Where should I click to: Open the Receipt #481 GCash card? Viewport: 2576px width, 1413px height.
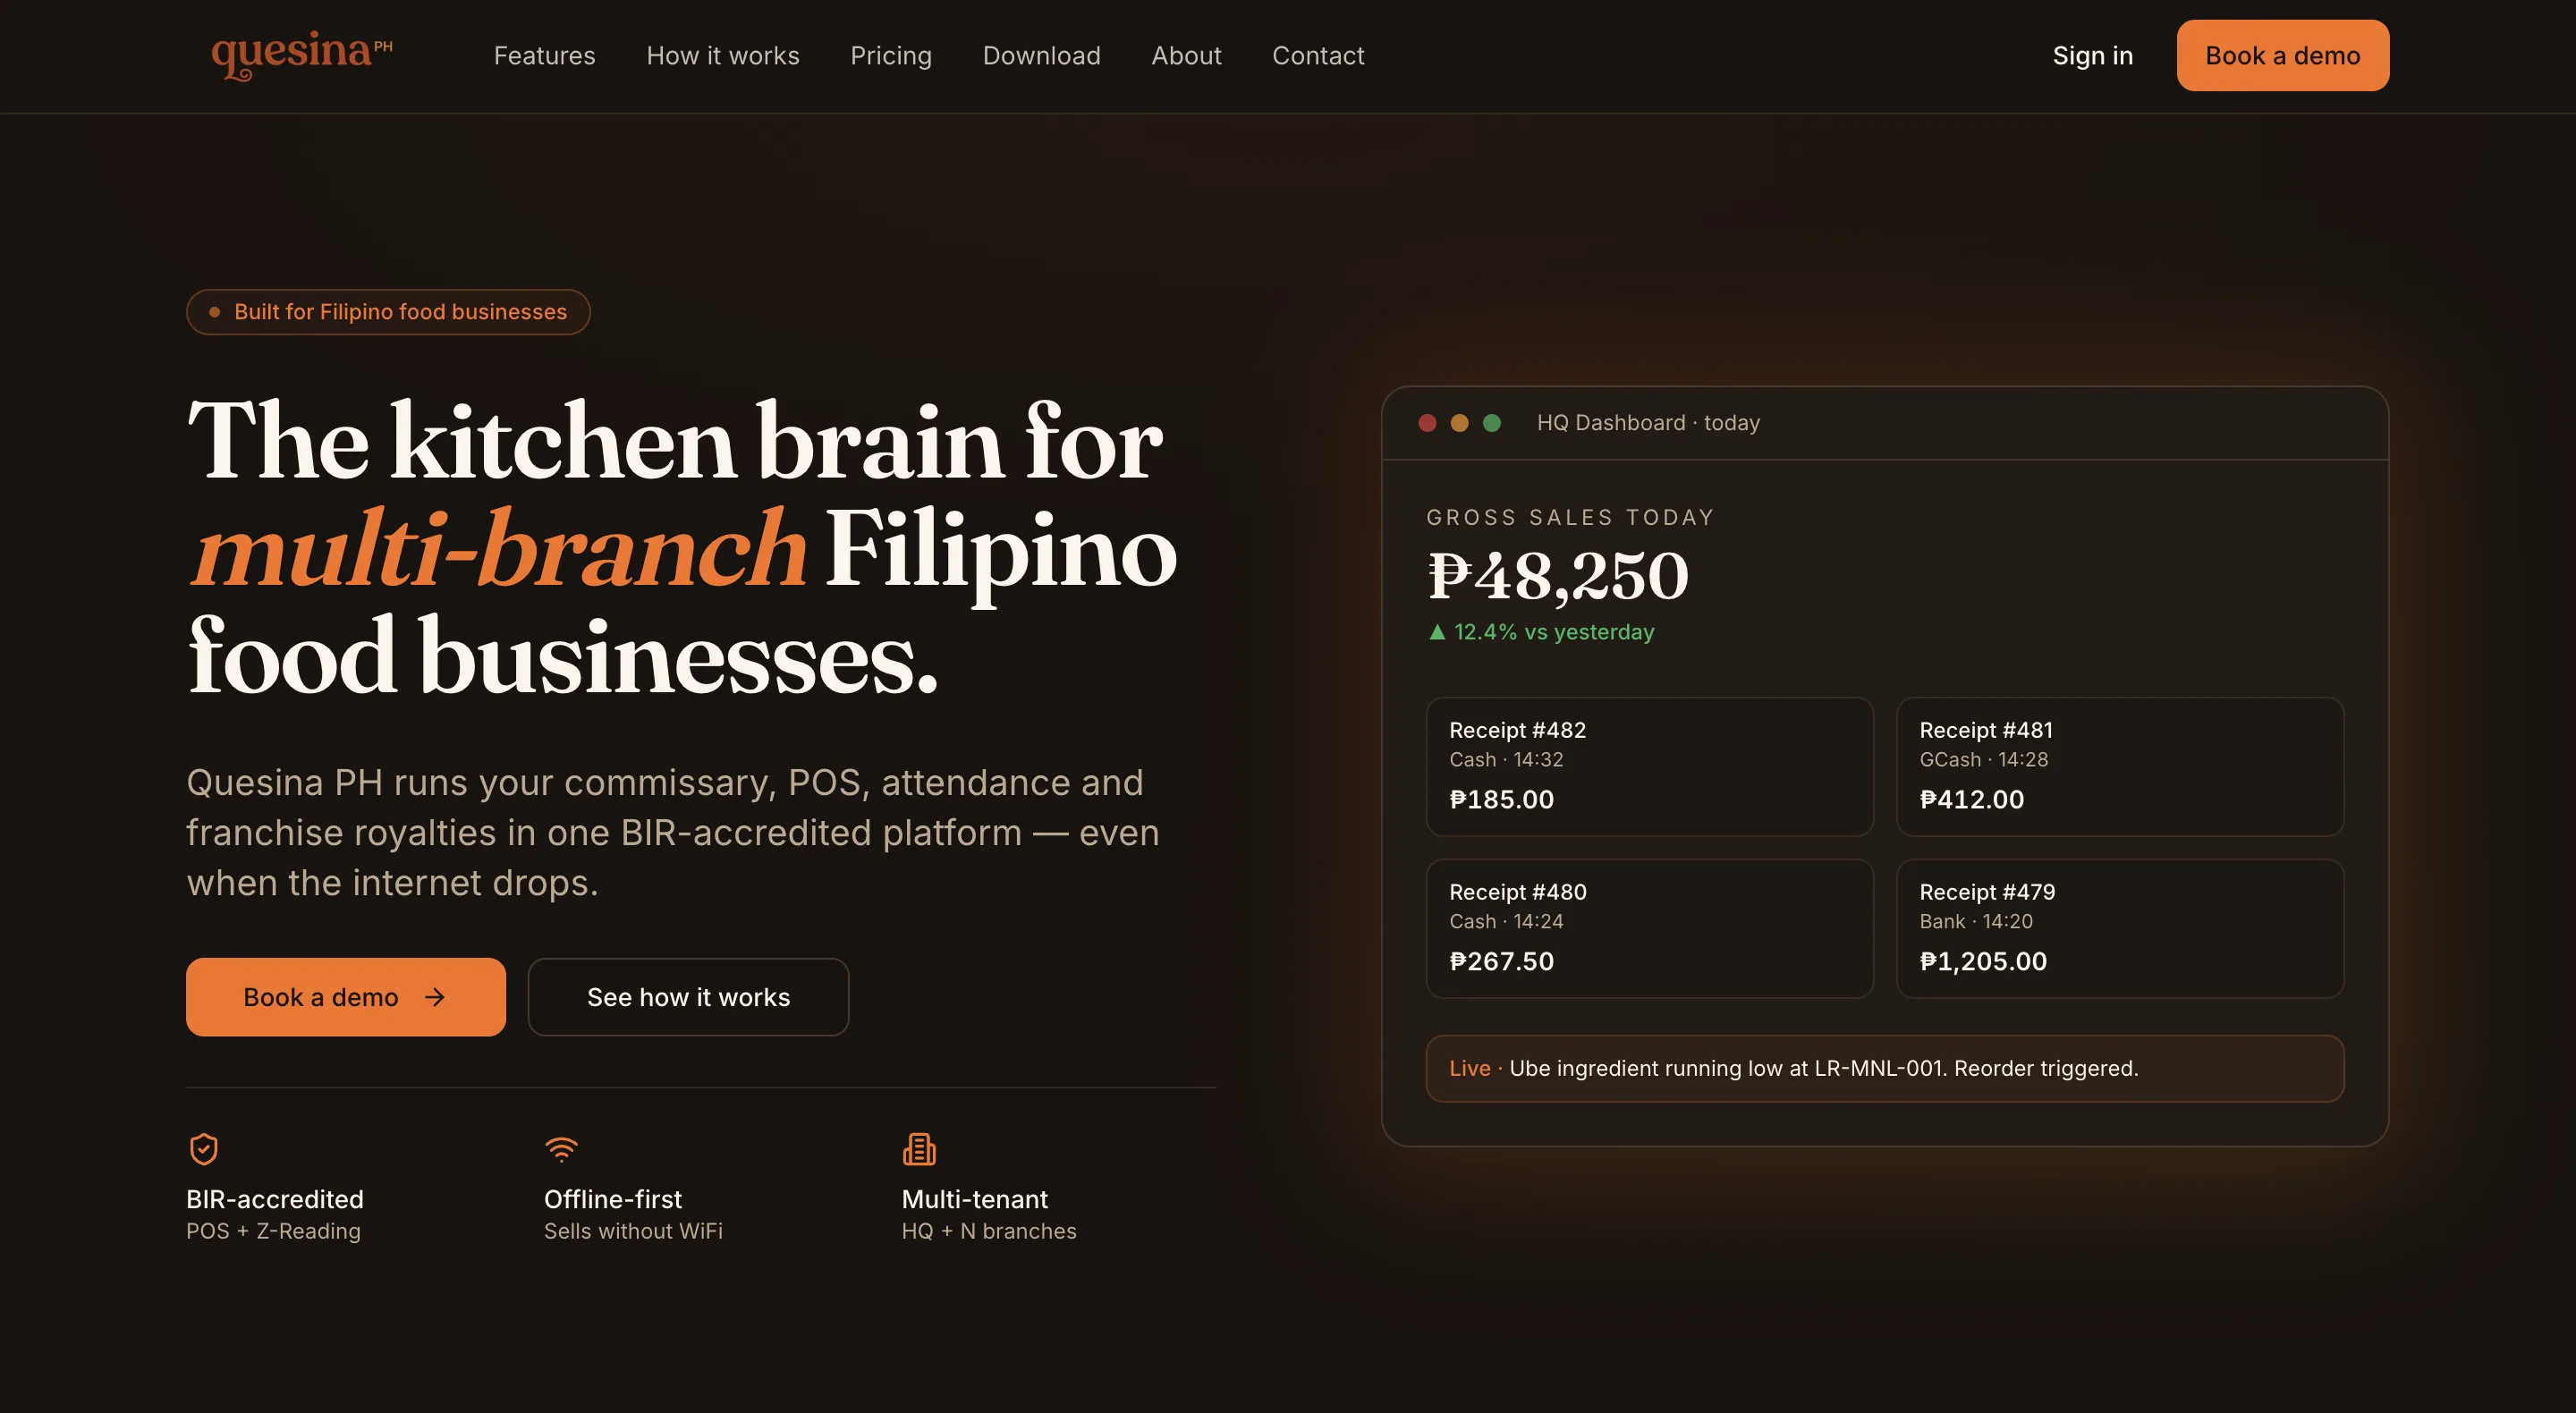(2120, 767)
